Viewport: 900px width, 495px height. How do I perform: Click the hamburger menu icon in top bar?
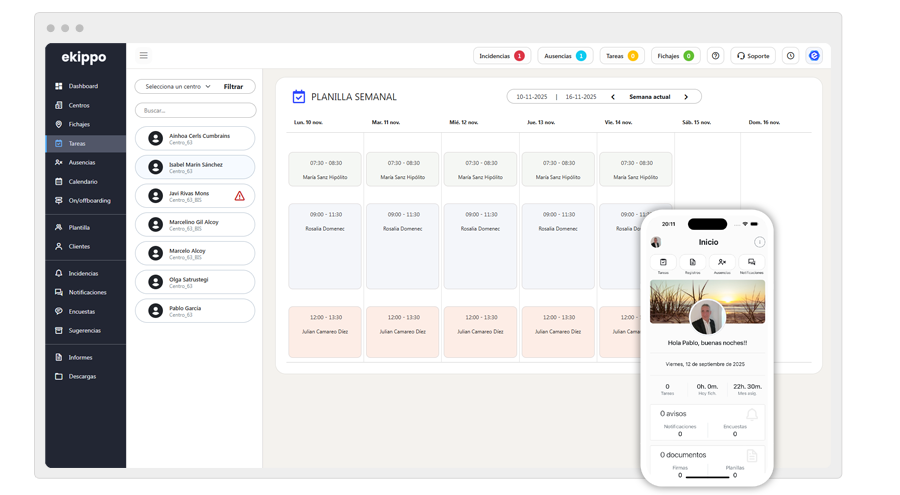coord(144,56)
